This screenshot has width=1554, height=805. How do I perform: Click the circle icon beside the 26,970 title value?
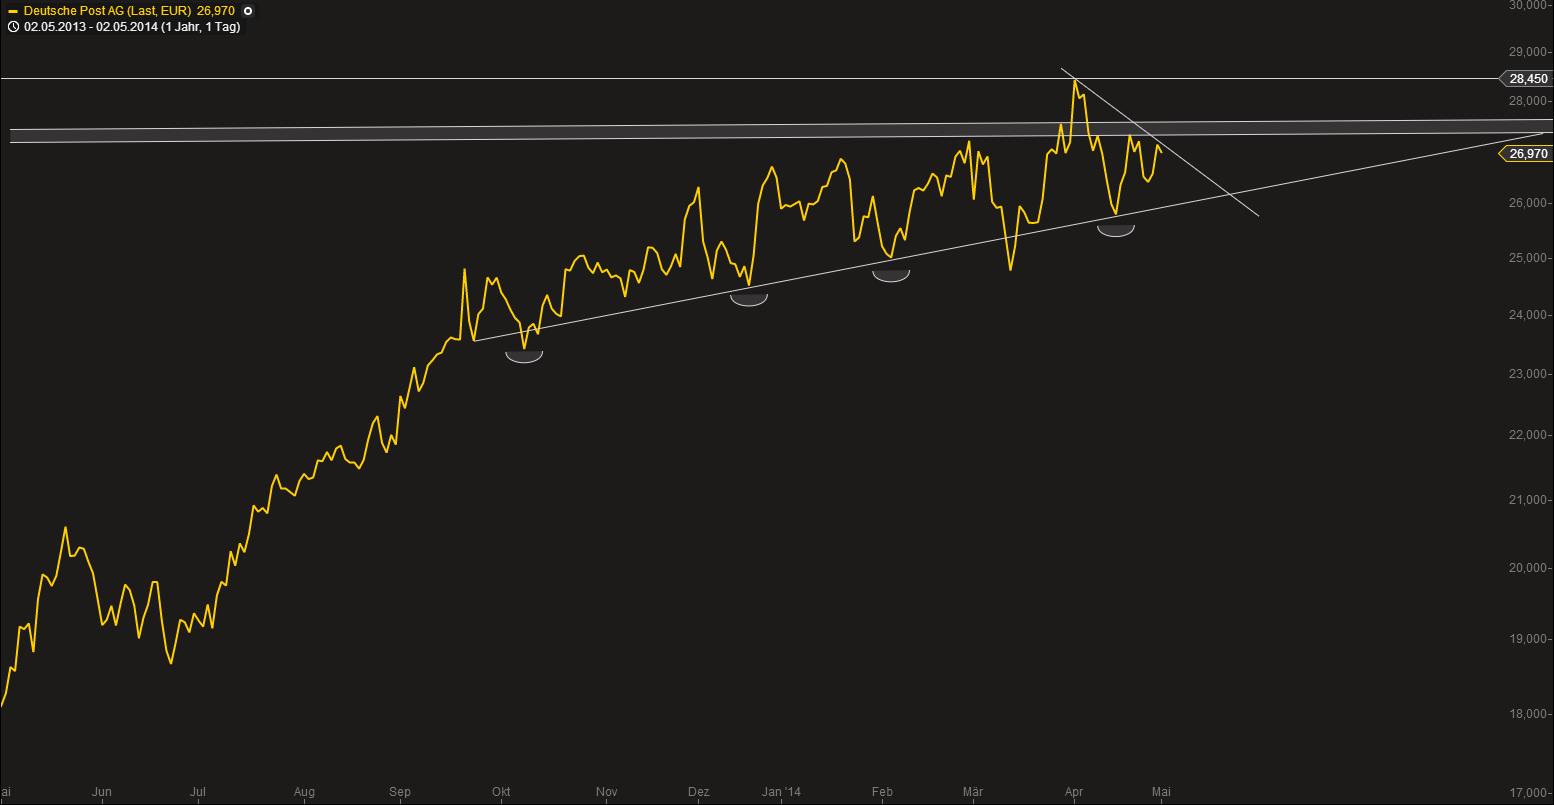(248, 11)
